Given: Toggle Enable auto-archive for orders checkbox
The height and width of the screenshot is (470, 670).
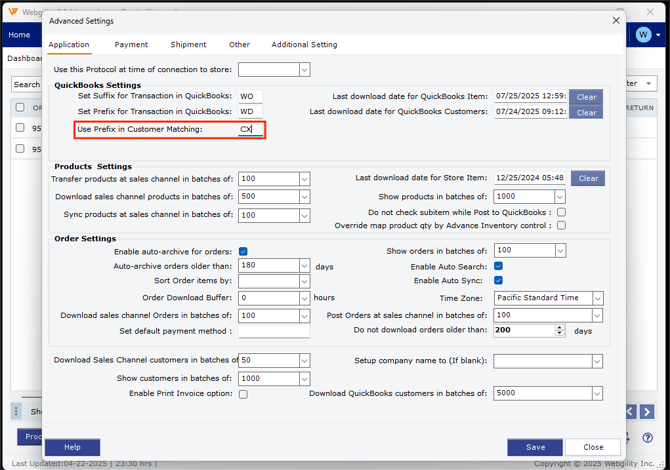Looking at the screenshot, I should pos(243,251).
